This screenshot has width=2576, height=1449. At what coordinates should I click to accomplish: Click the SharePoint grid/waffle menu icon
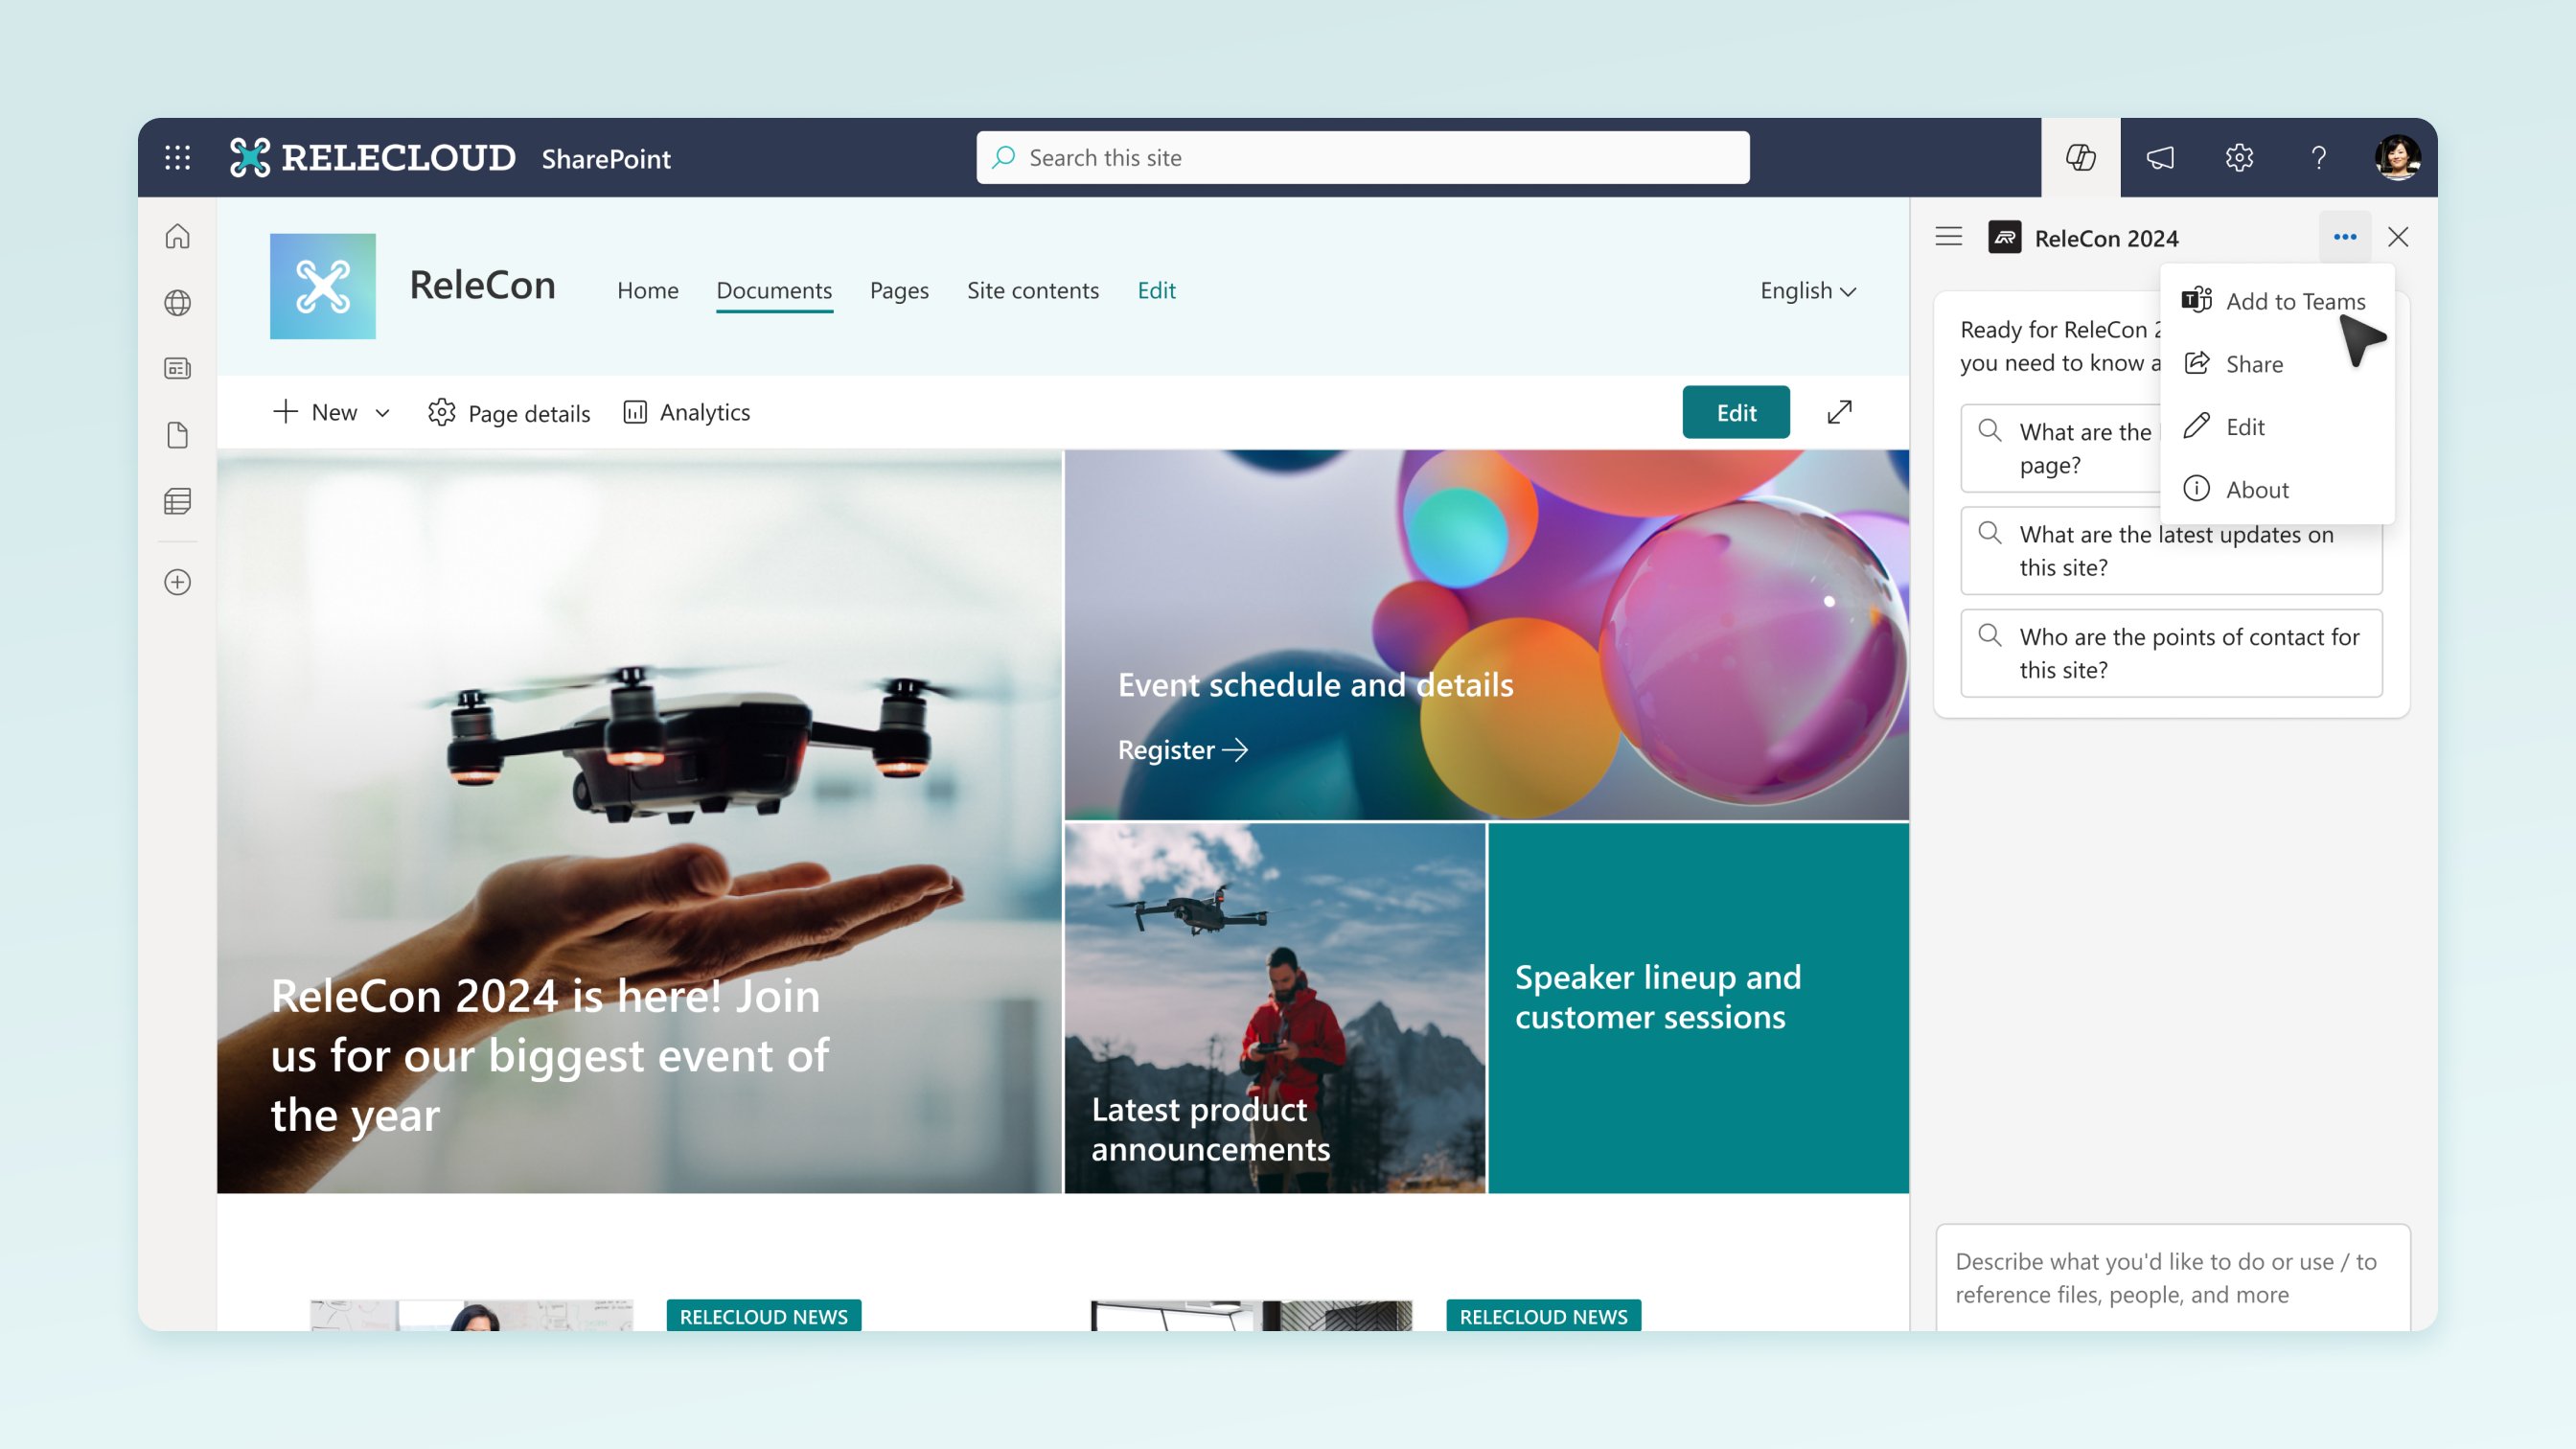tap(177, 157)
